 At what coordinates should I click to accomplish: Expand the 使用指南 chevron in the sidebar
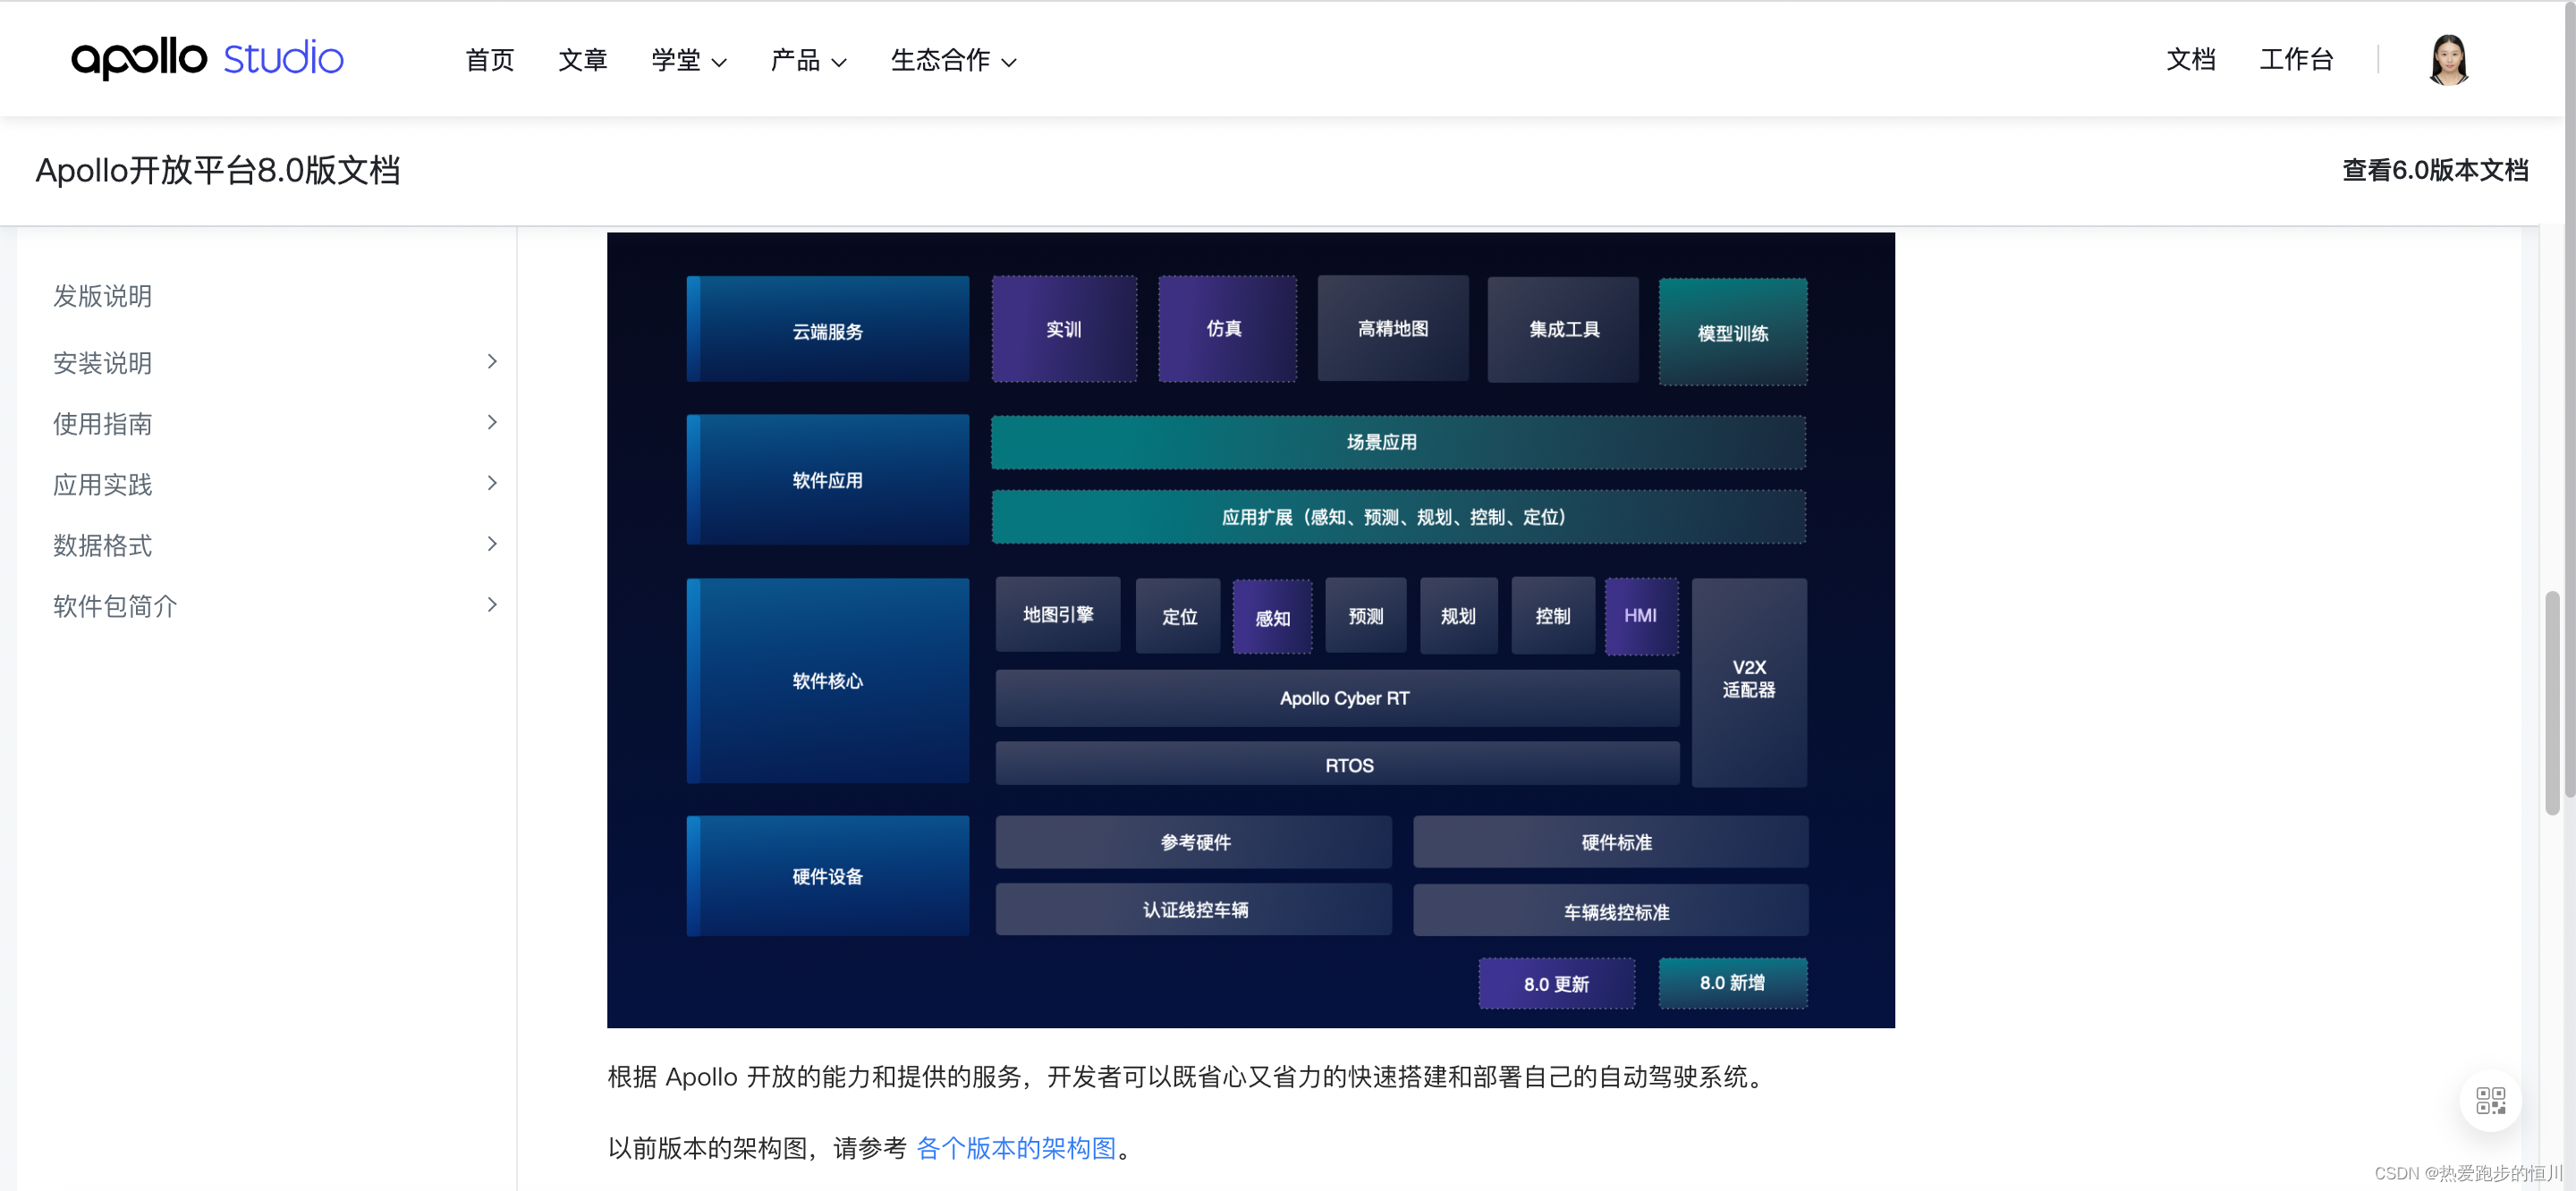(492, 422)
